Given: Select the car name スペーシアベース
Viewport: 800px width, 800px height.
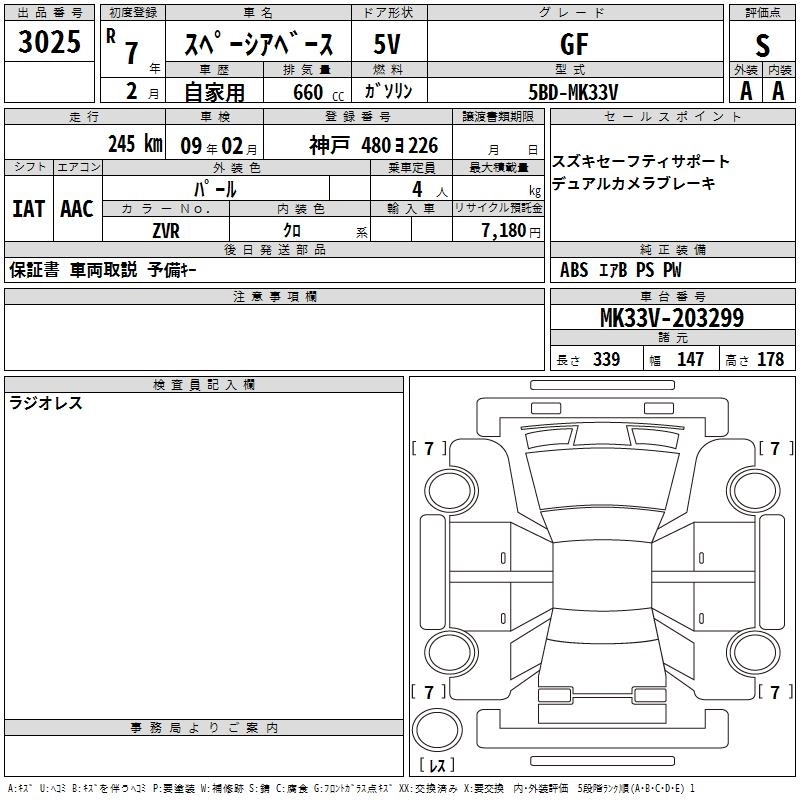Looking at the screenshot, I should coord(258,45).
